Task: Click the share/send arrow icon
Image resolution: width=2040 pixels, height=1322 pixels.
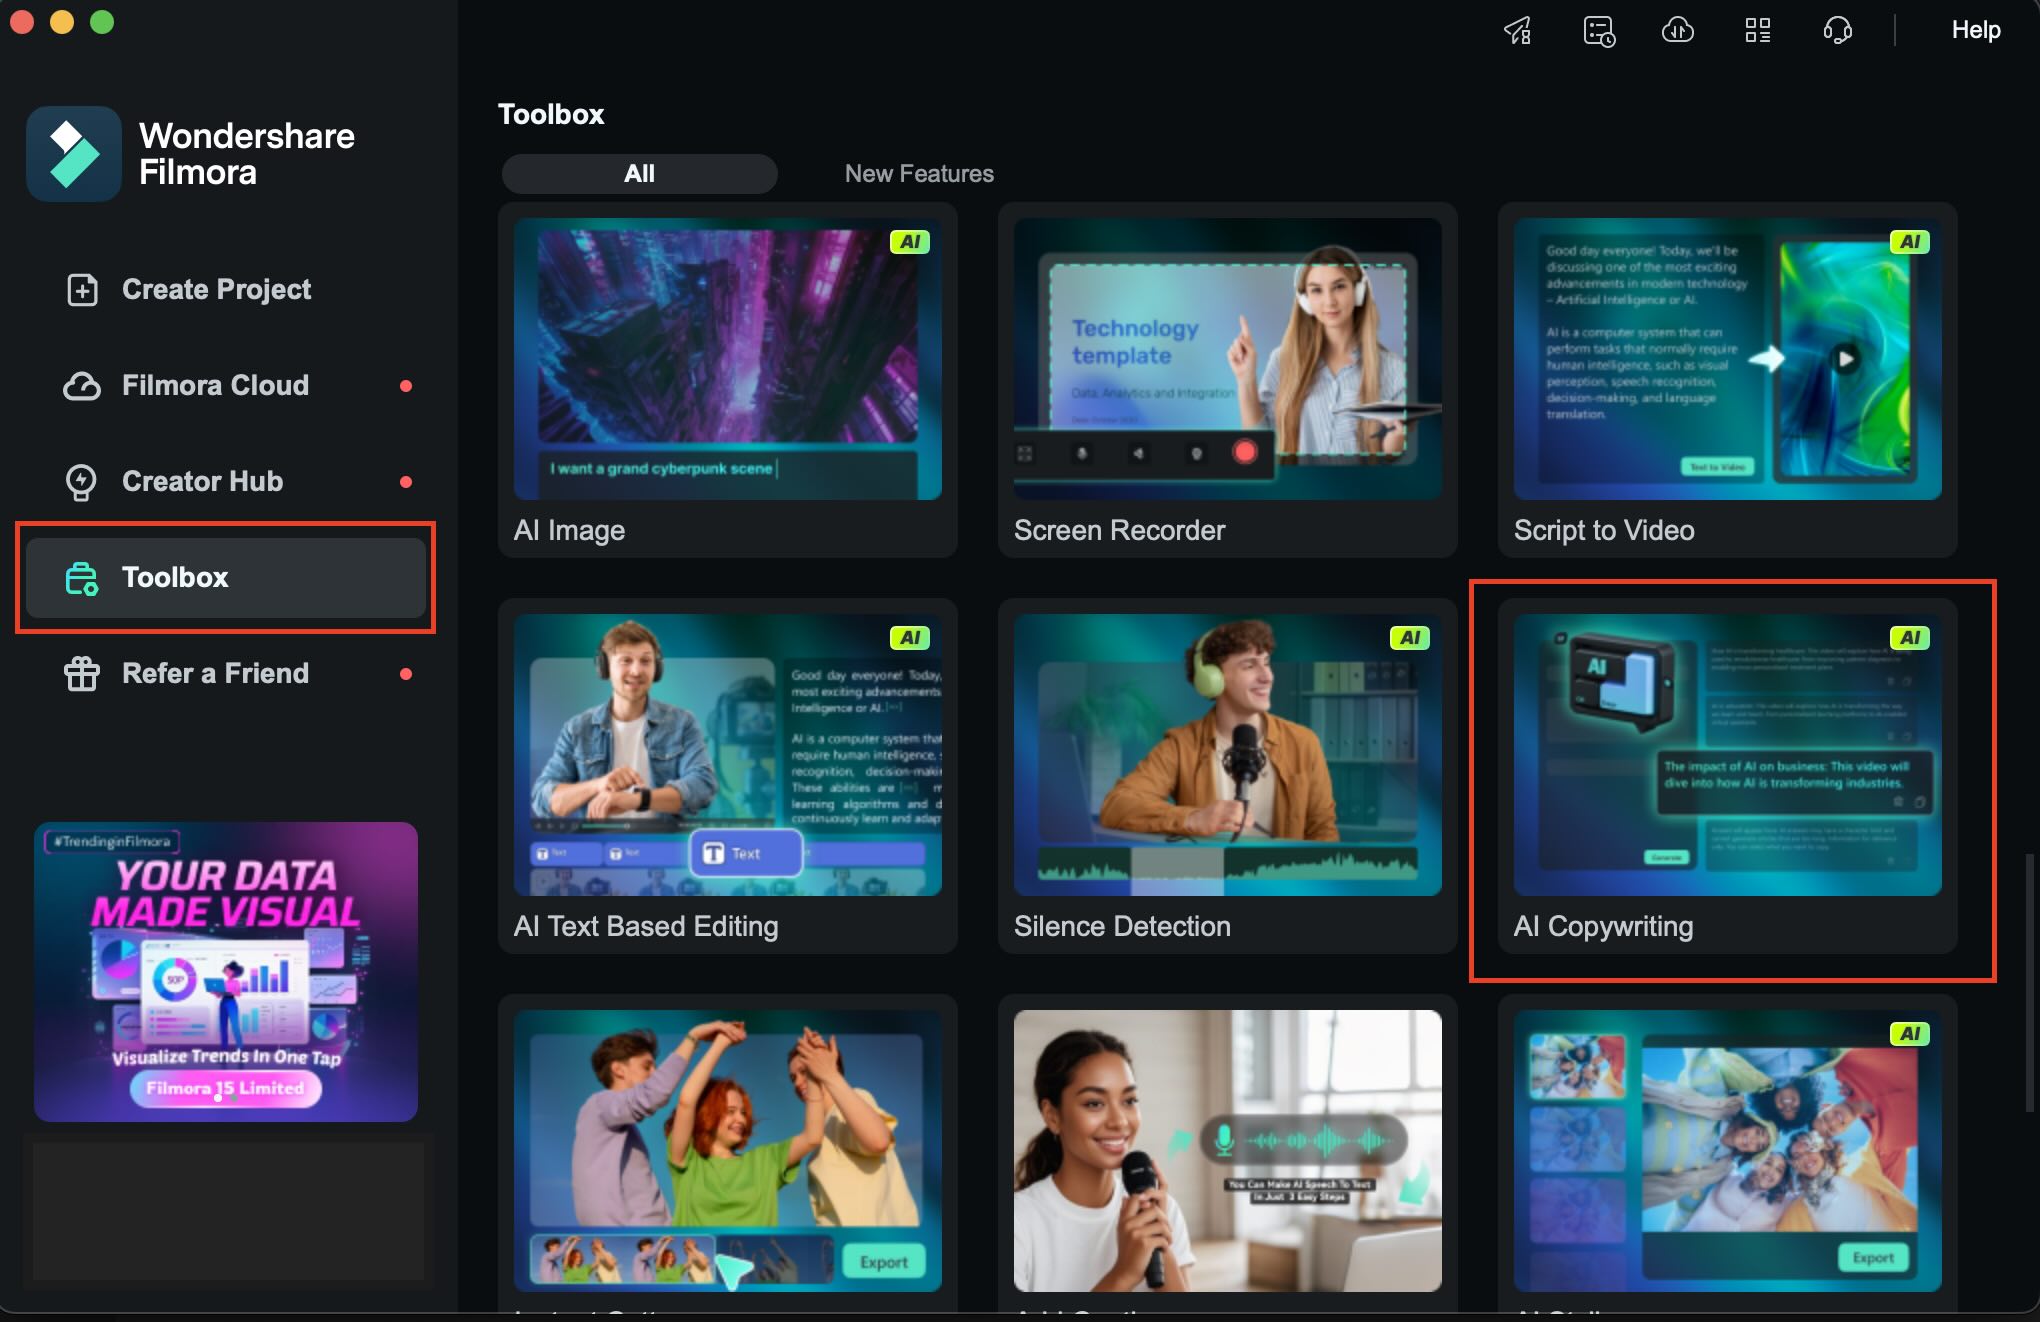Action: [x=1517, y=30]
